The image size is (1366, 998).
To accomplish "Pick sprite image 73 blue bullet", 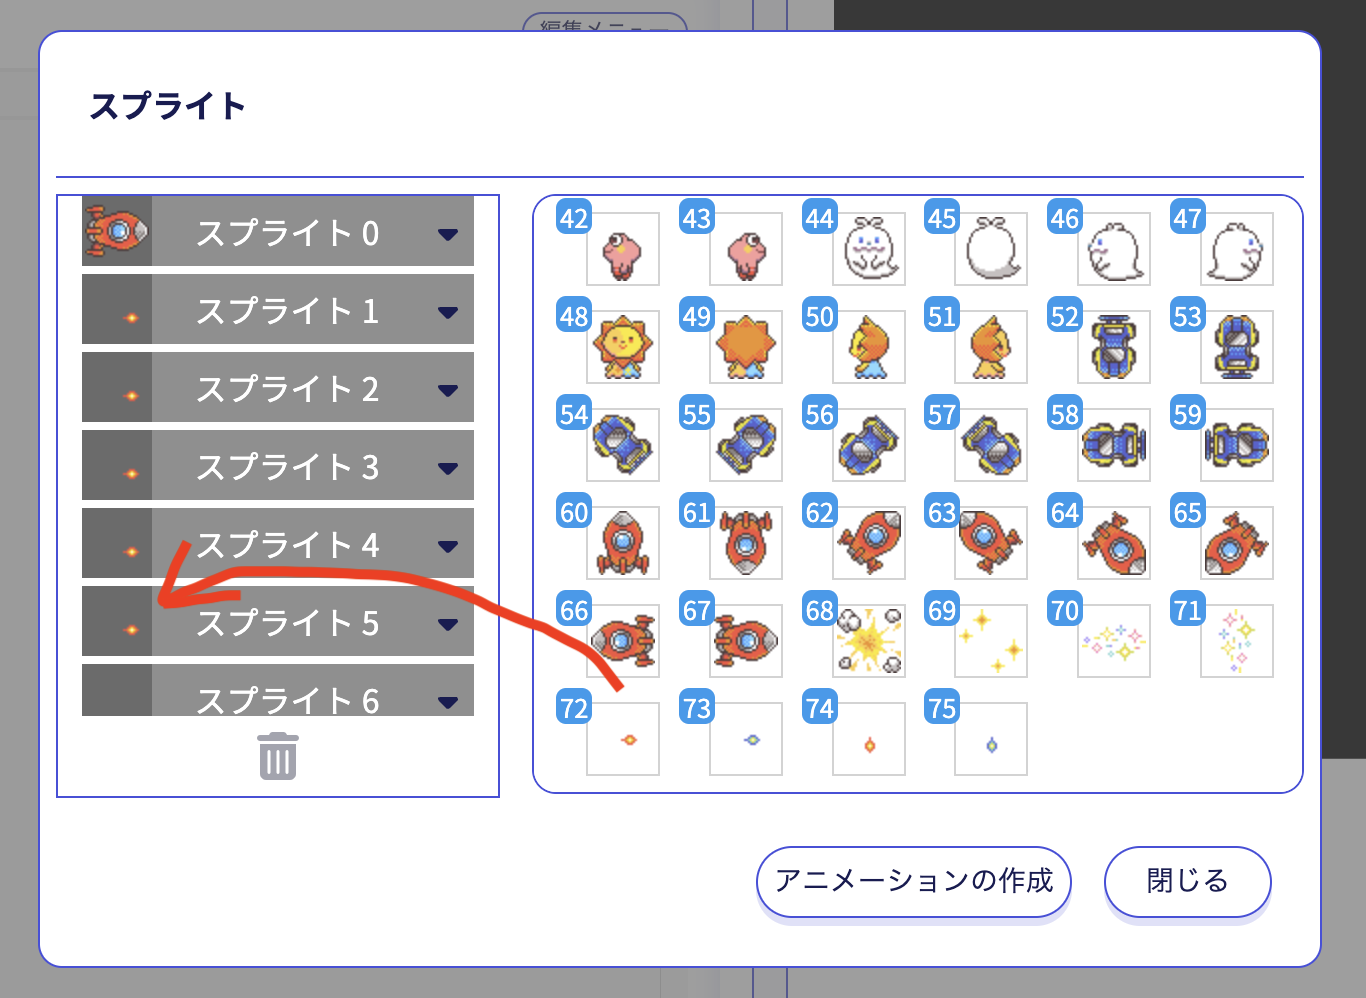I will pos(746,739).
